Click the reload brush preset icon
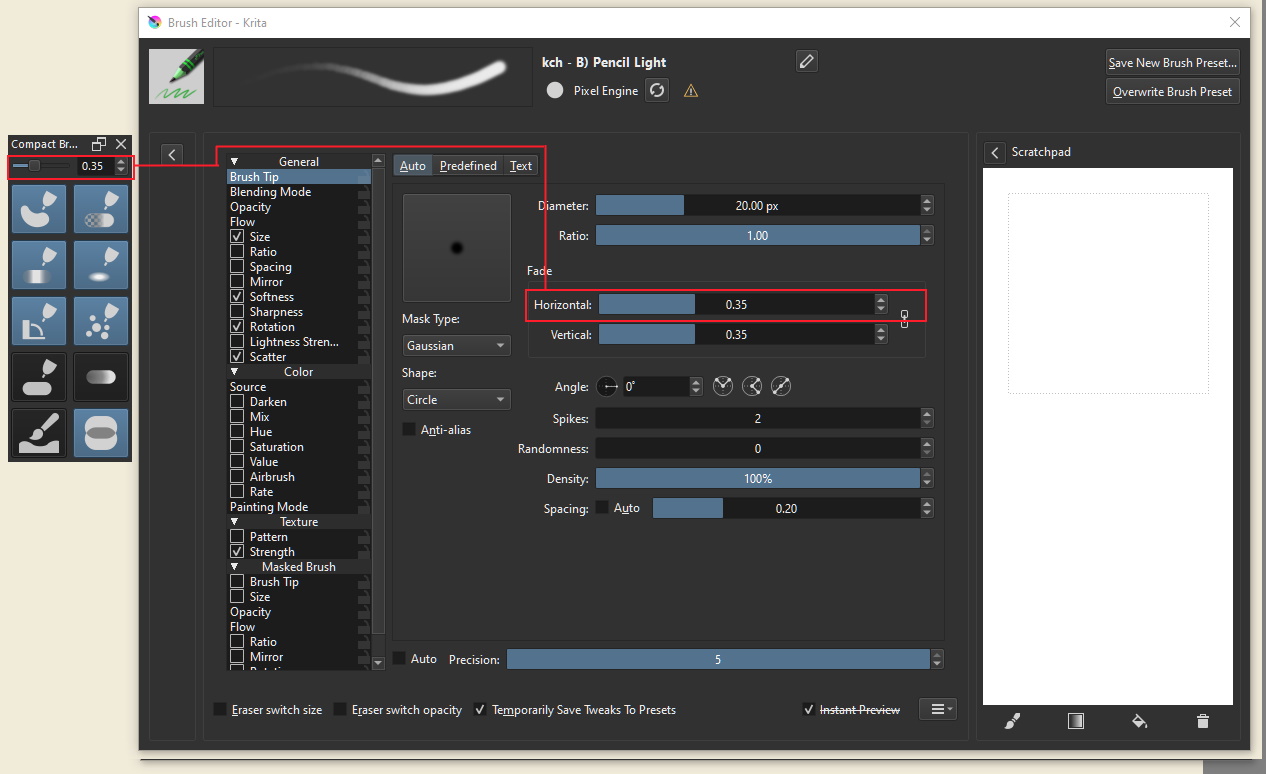The width and height of the screenshot is (1266, 774). [657, 90]
